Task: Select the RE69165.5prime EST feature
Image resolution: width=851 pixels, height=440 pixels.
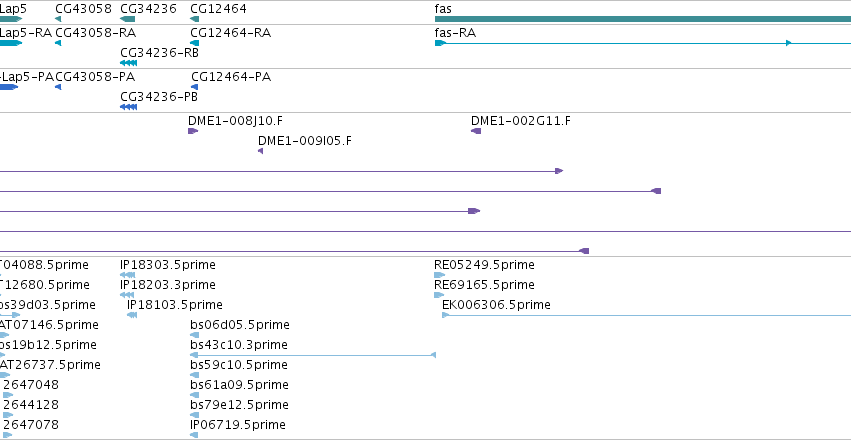Action: coord(439,295)
